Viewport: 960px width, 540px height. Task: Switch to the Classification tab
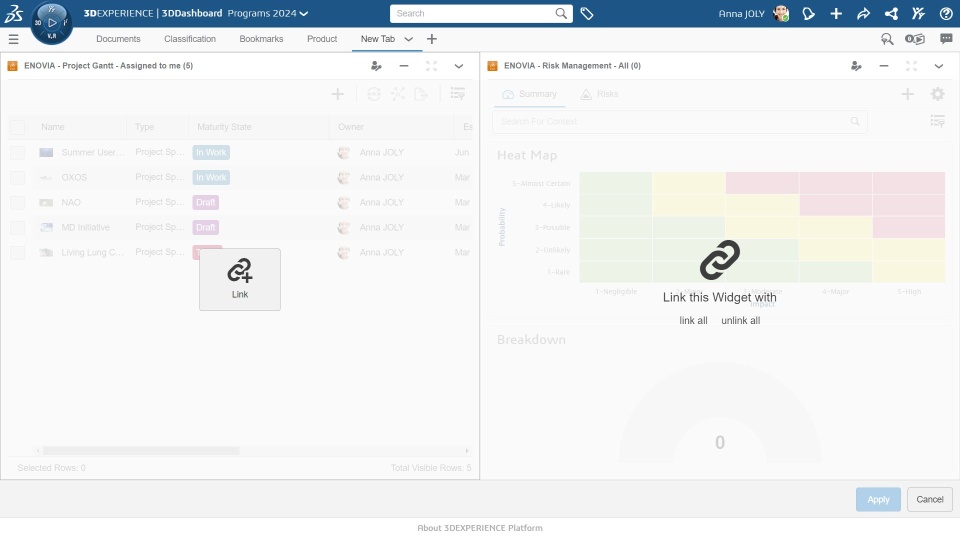coord(190,39)
